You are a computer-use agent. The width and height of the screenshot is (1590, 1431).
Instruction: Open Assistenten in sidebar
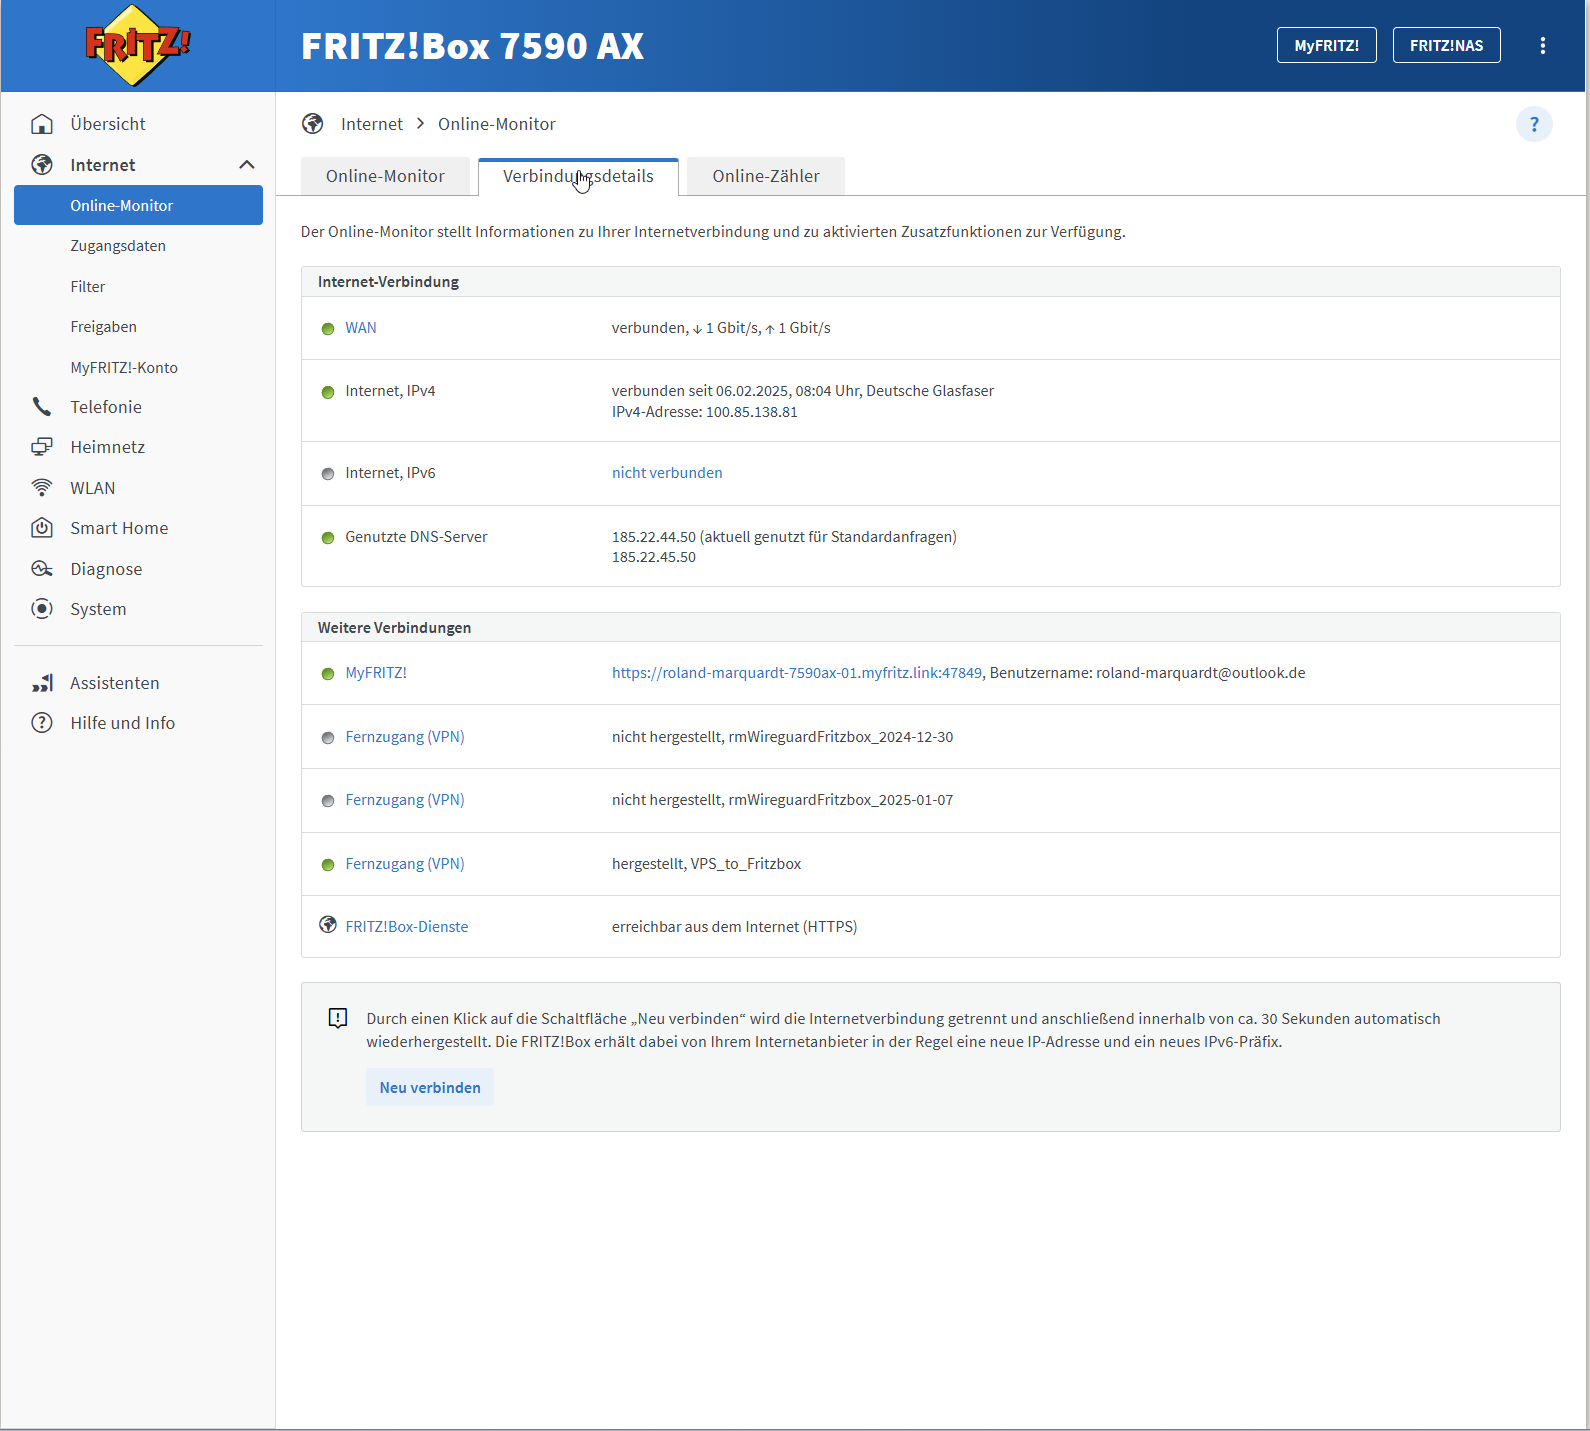115,683
